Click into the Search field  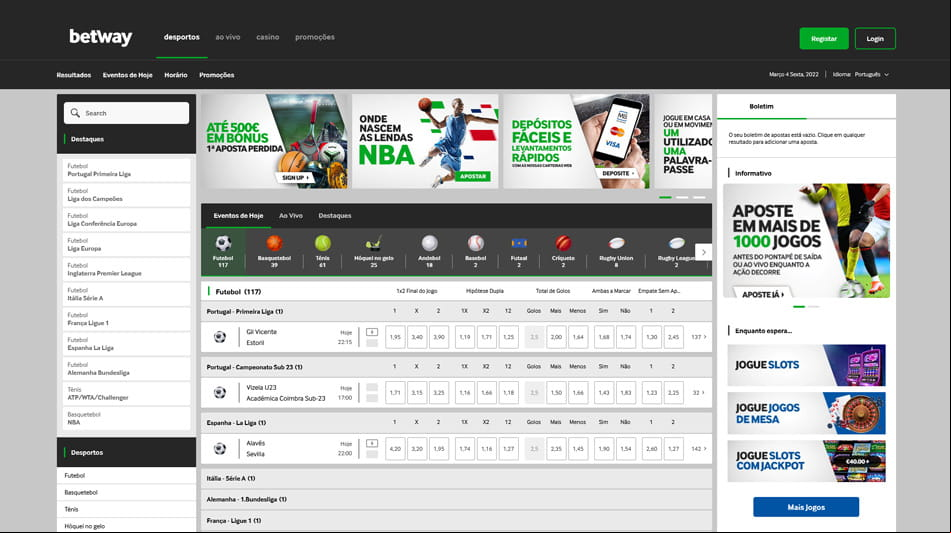click(x=127, y=113)
